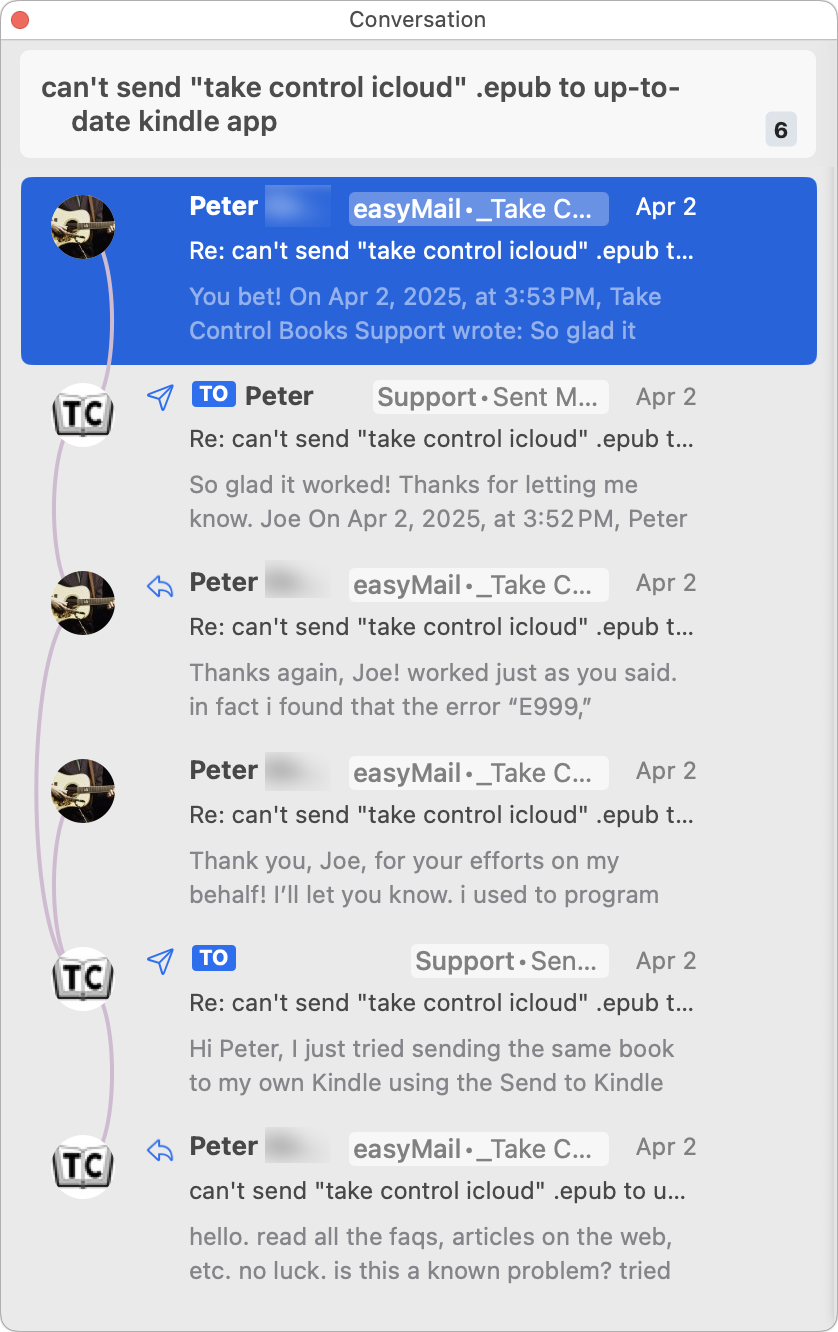This screenshot has height=1332, width=838.
Task: Click the TO badge on the "Hi Peter" message
Action: point(213,959)
